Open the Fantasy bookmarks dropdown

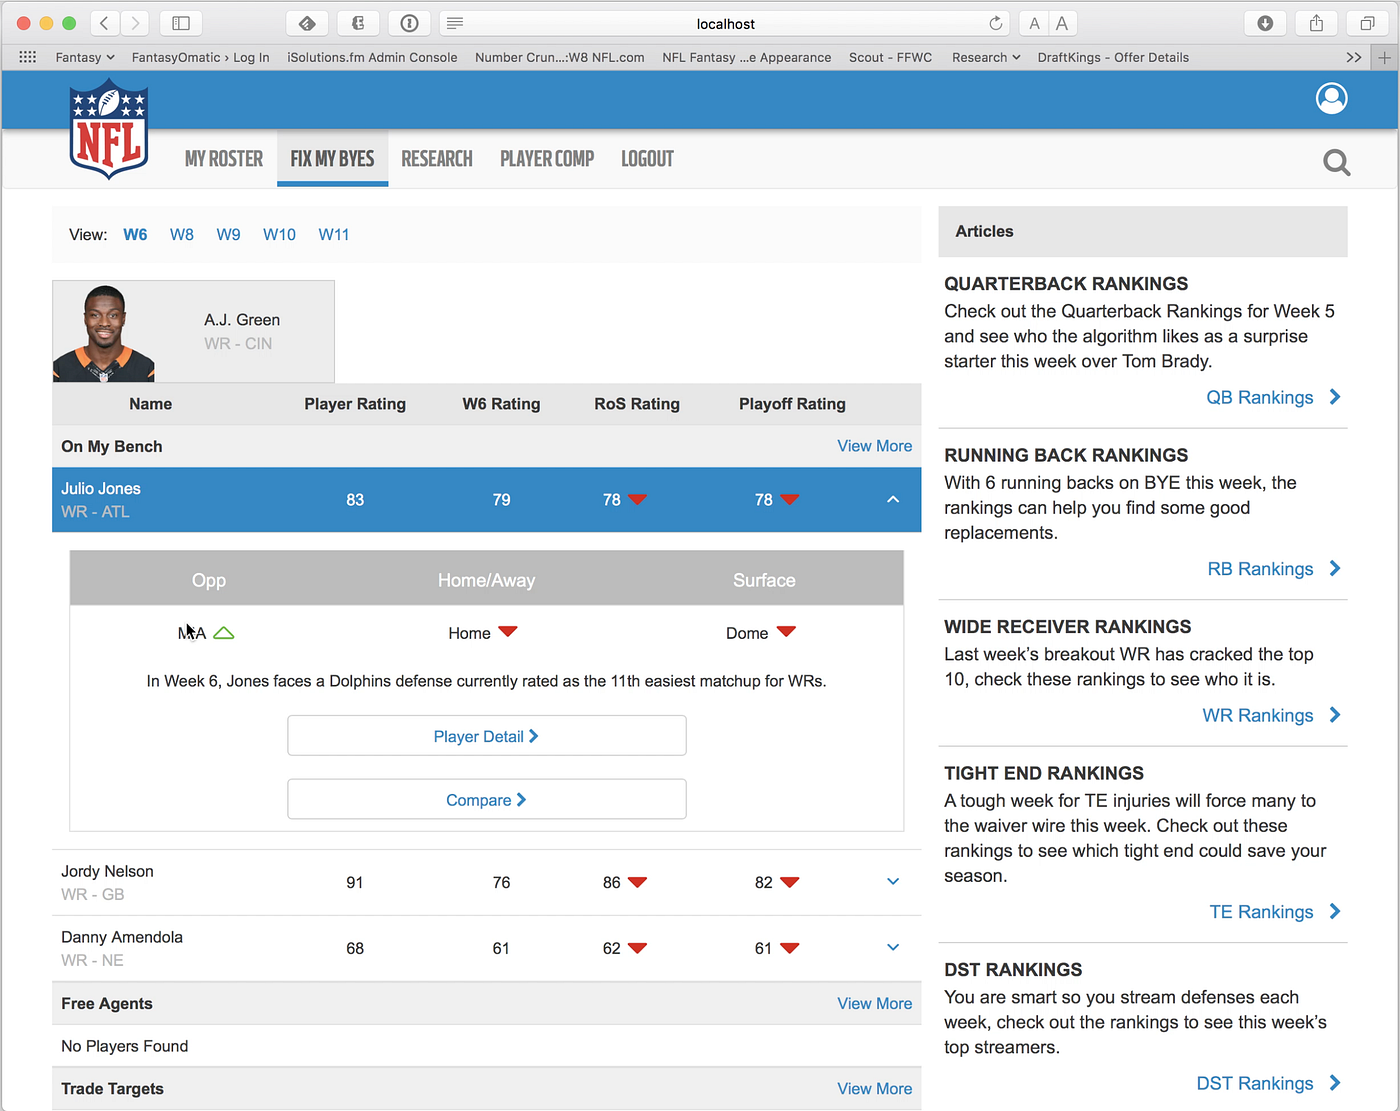[x=85, y=57]
